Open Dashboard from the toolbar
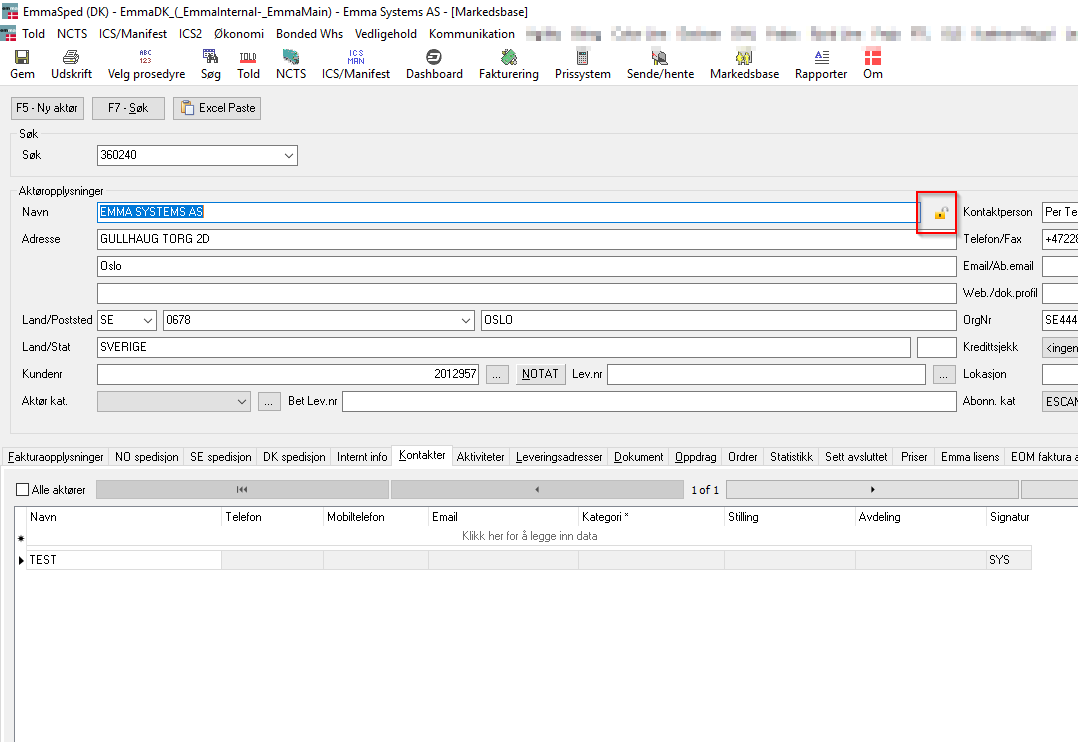Image resolution: width=1078 pixels, height=742 pixels. [434, 57]
